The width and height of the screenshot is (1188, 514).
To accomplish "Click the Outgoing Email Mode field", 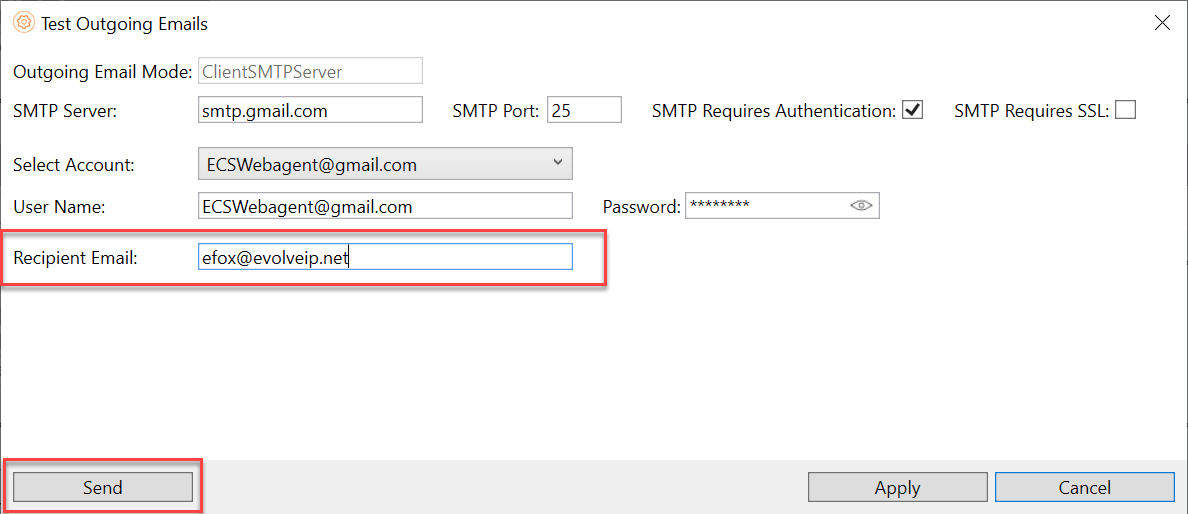I will pos(310,71).
